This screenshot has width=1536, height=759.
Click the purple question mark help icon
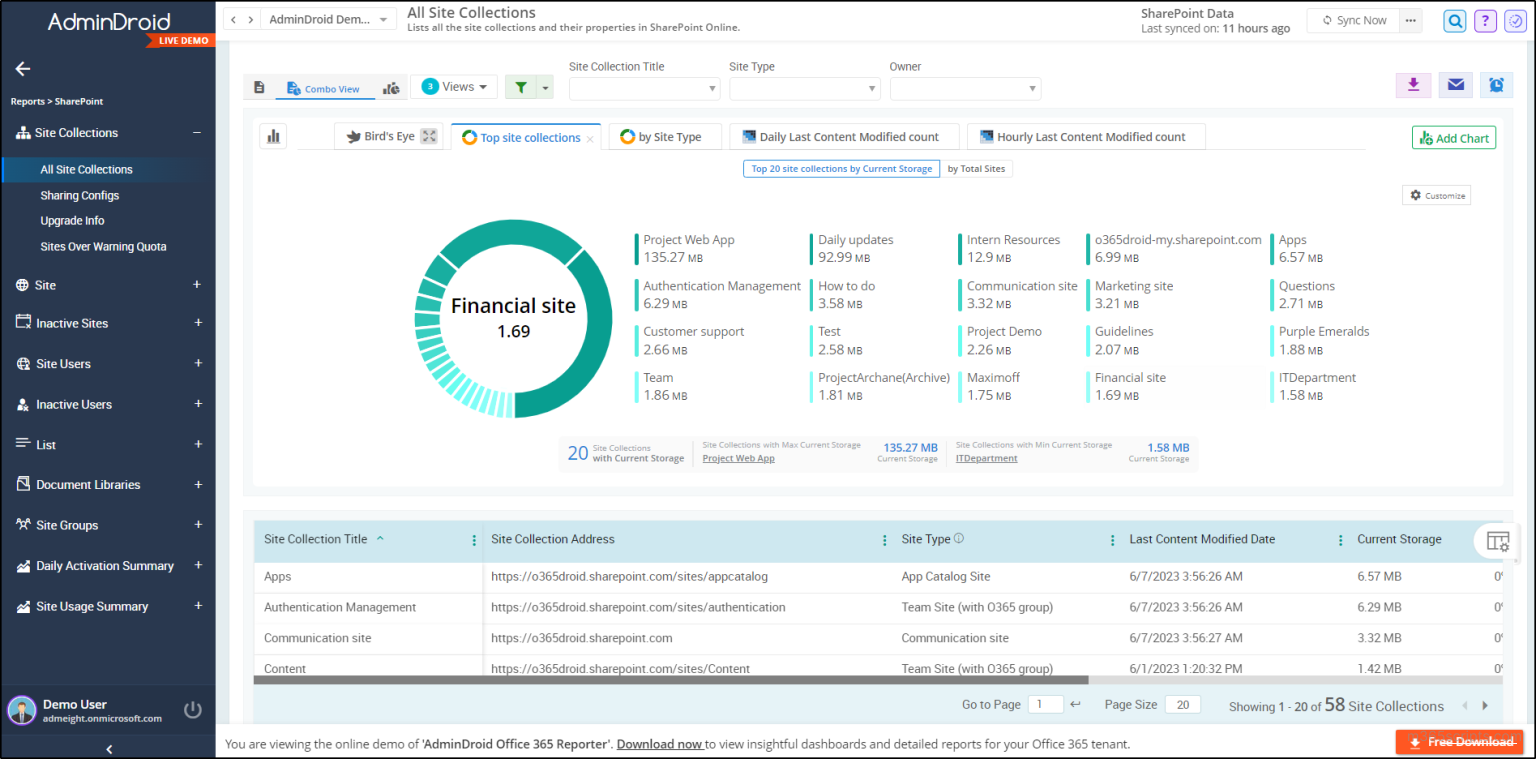click(1484, 20)
